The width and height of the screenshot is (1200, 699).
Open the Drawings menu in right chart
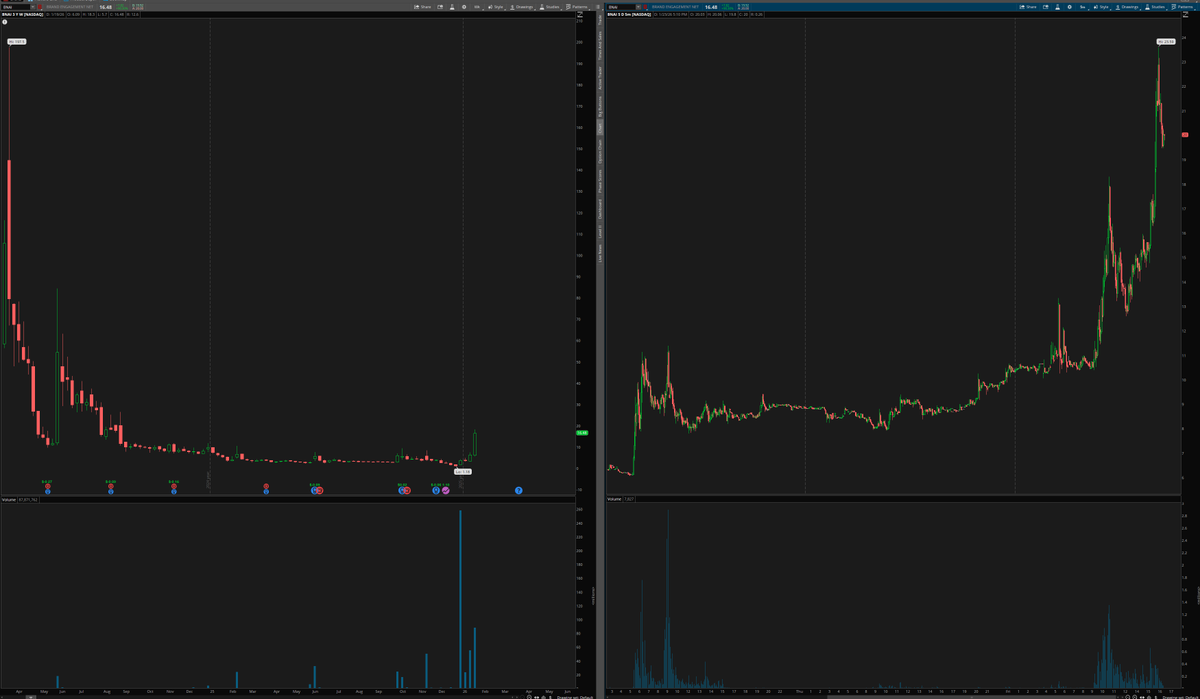point(1128,7)
